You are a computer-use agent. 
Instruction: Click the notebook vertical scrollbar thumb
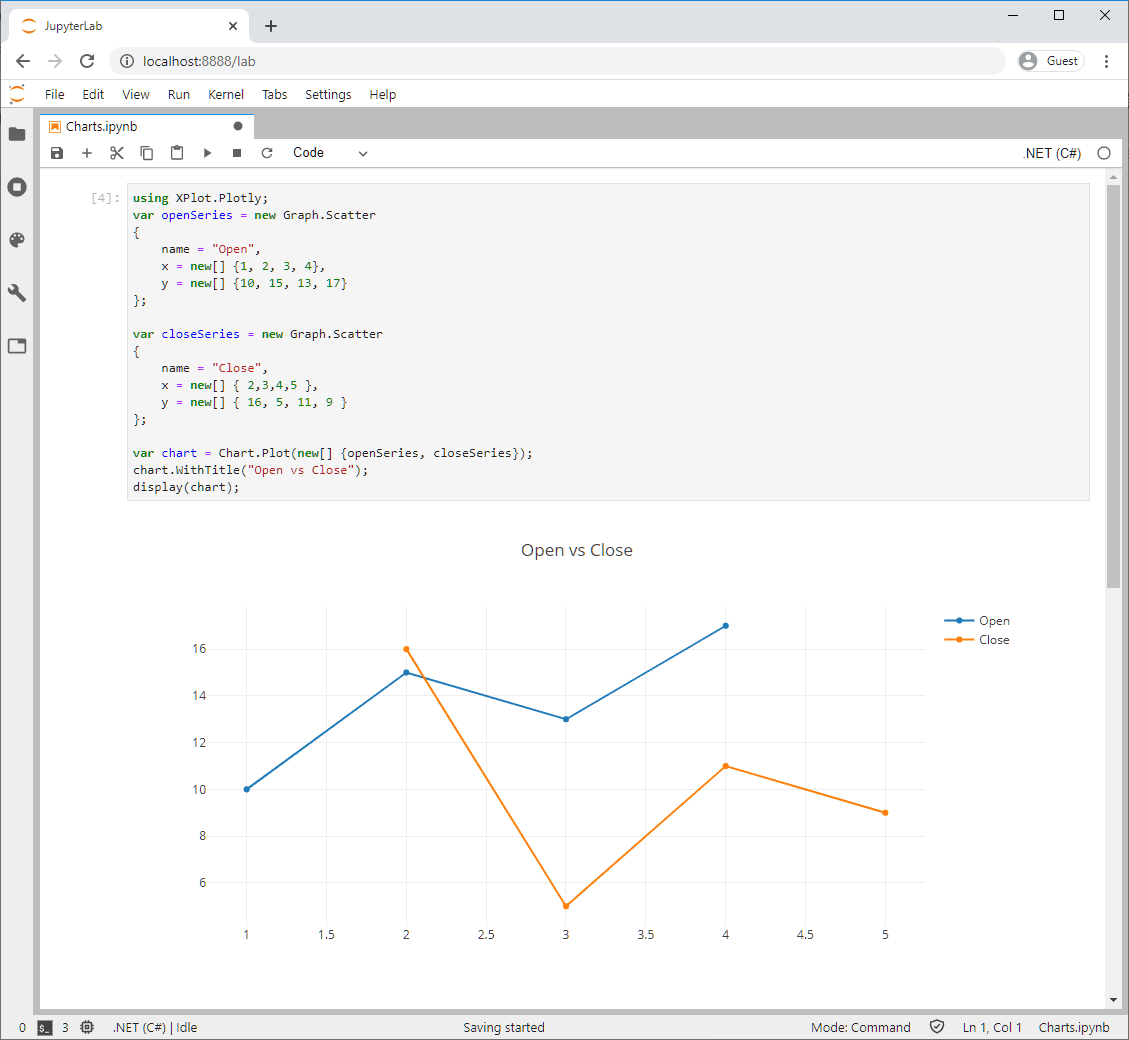[1113, 387]
